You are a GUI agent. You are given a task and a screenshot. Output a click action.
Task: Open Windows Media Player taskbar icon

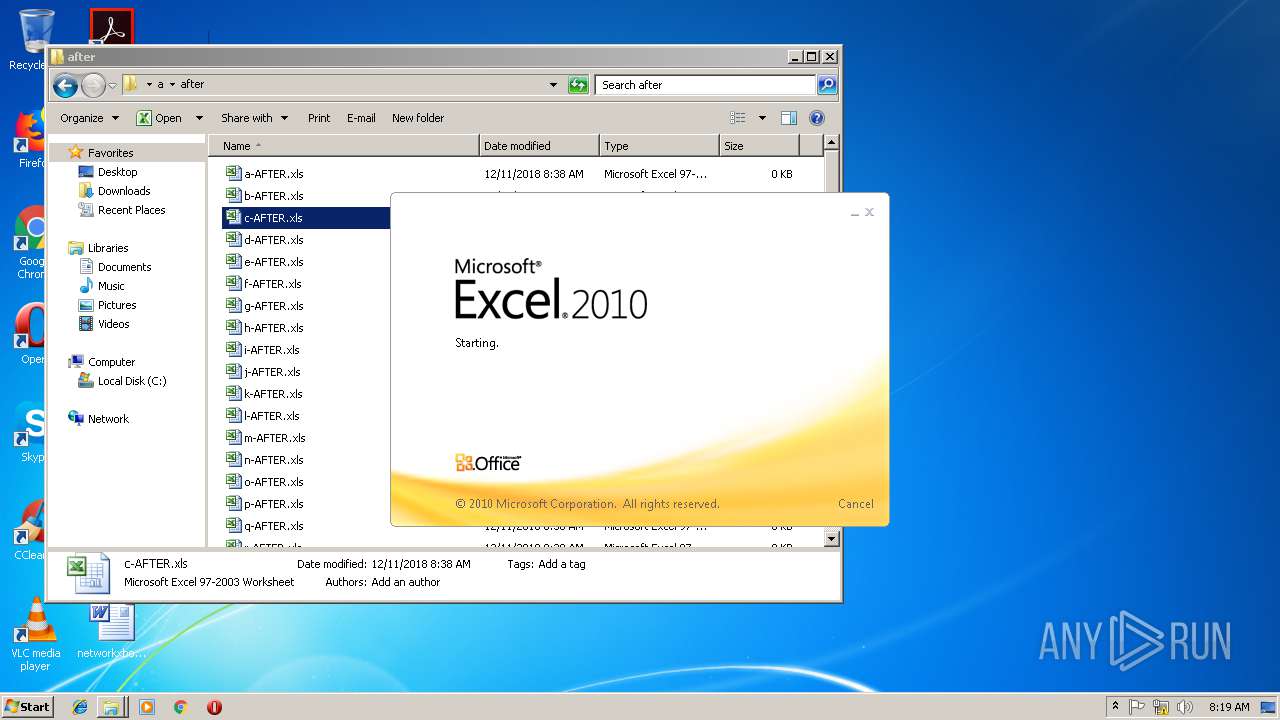click(x=147, y=707)
